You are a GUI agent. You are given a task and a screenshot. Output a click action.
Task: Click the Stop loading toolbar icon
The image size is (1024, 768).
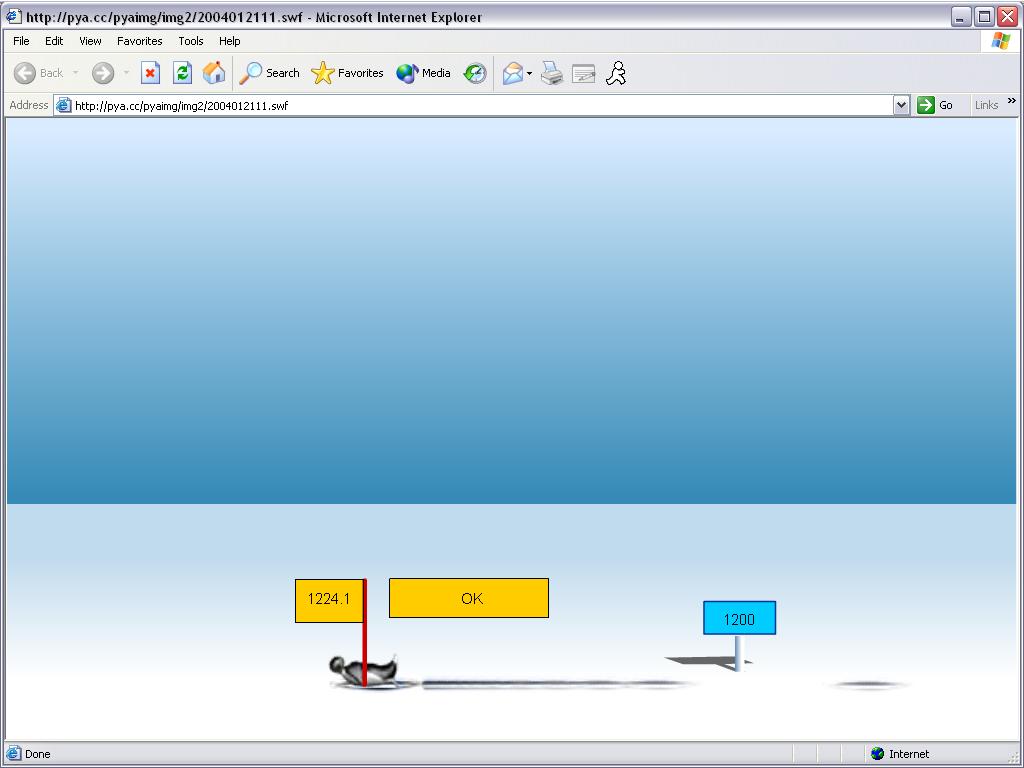[150, 73]
